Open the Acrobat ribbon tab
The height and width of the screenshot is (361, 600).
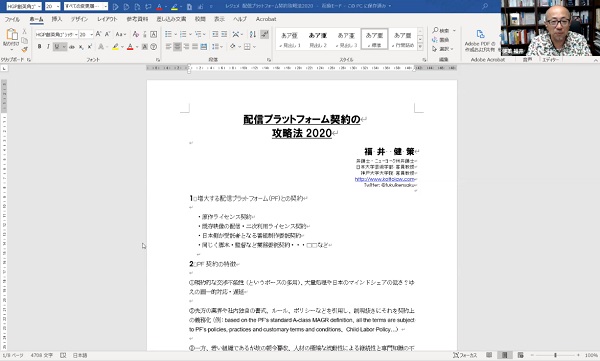click(266, 19)
